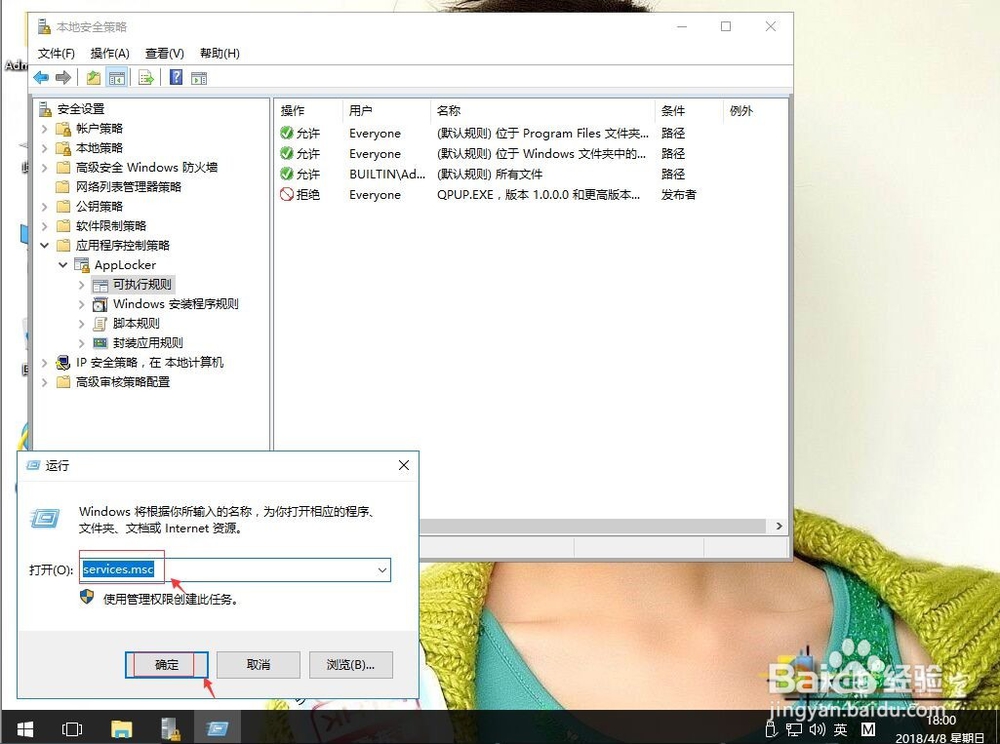This screenshot has width=1000, height=744.
Task: Open the 查看(V) menu
Action: click(x=162, y=53)
